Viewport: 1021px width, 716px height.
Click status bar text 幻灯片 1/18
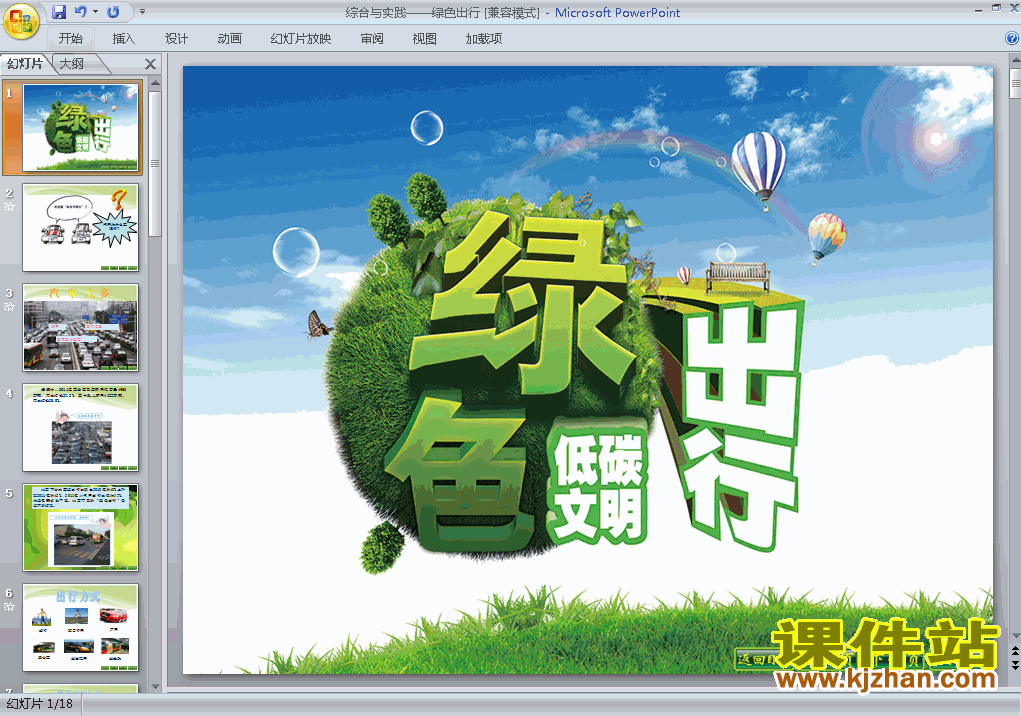click(40, 704)
